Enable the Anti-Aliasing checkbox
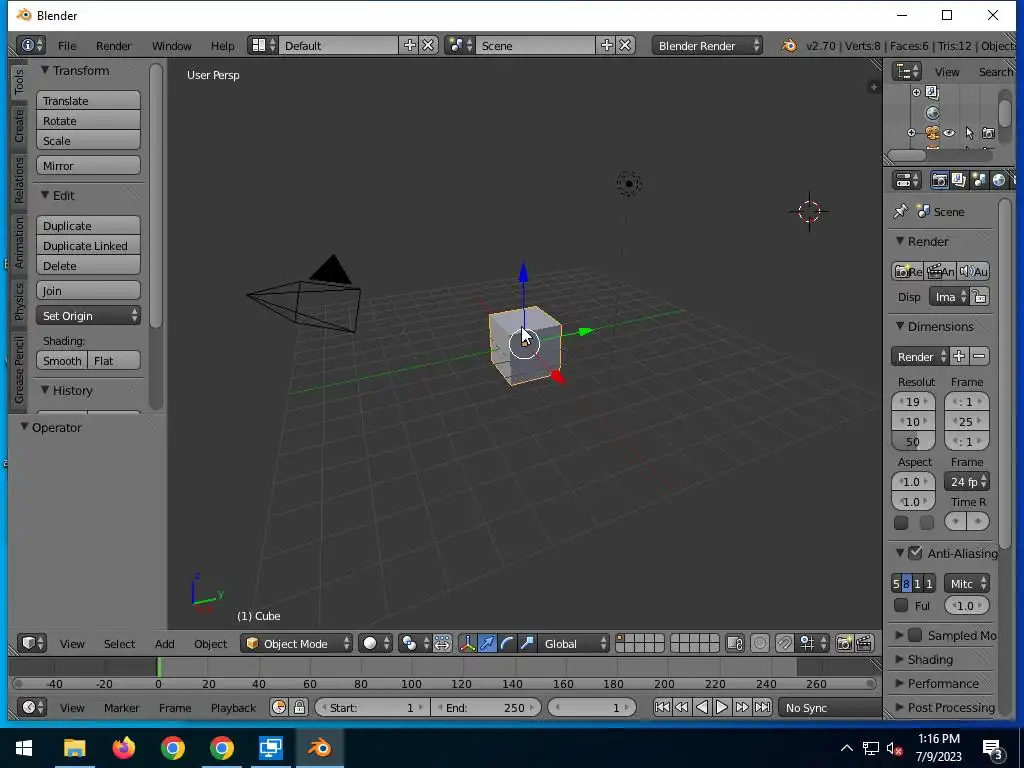This screenshot has width=1024, height=768. (915, 552)
